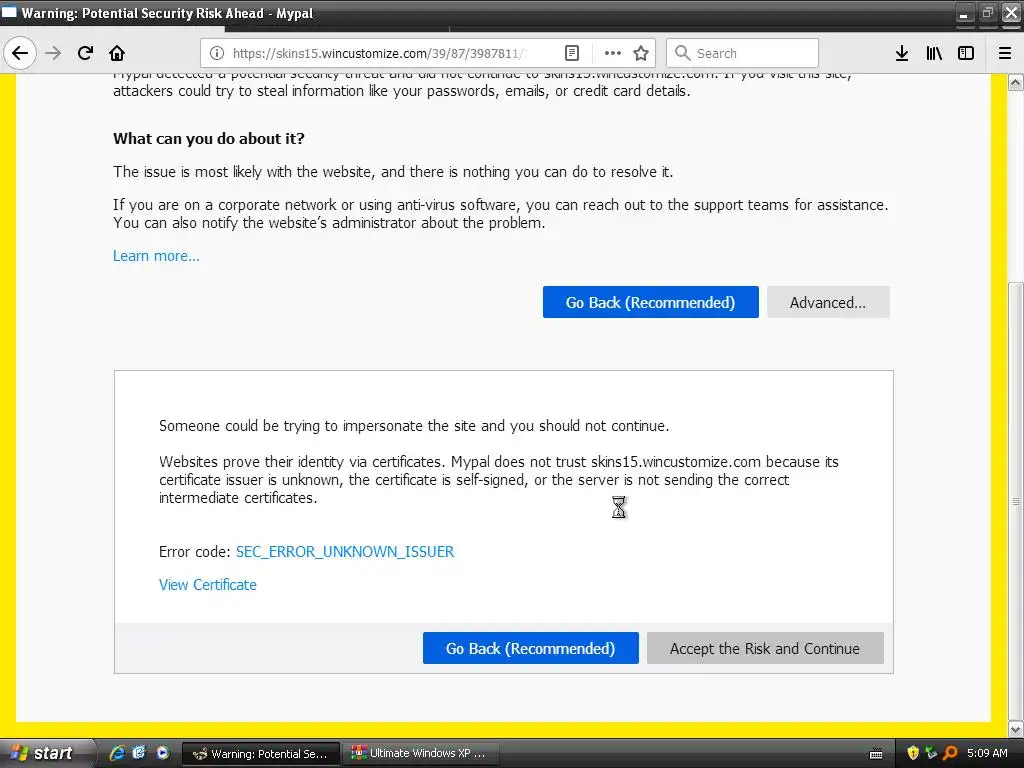Open the Library icon
Image resolution: width=1024 pixels, height=768 pixels.
pyautogui.click(x=934, y=54)
